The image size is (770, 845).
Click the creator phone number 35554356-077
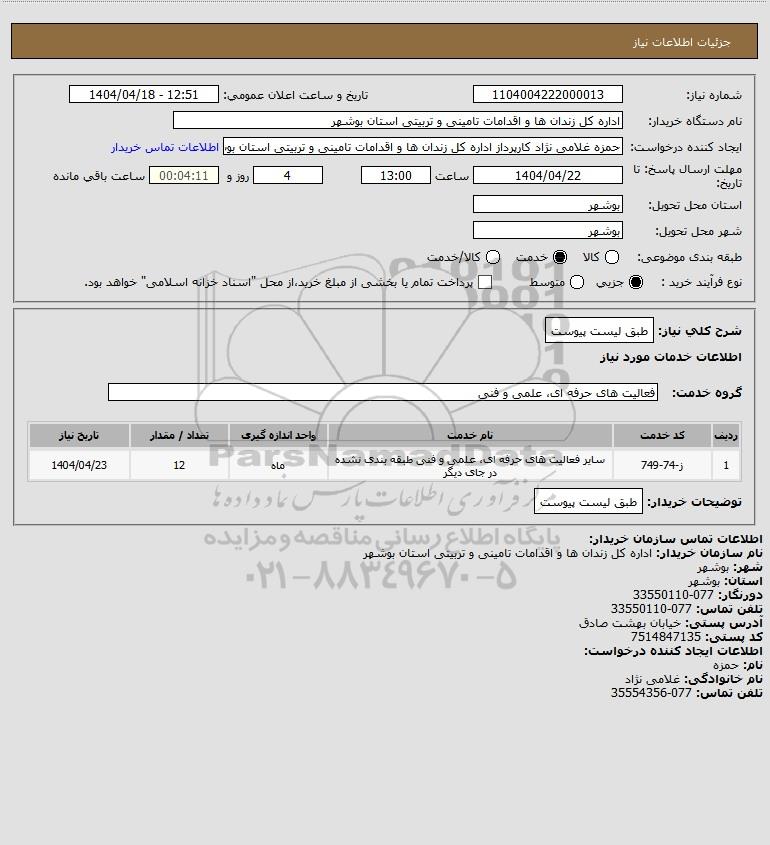click(651, 693)
